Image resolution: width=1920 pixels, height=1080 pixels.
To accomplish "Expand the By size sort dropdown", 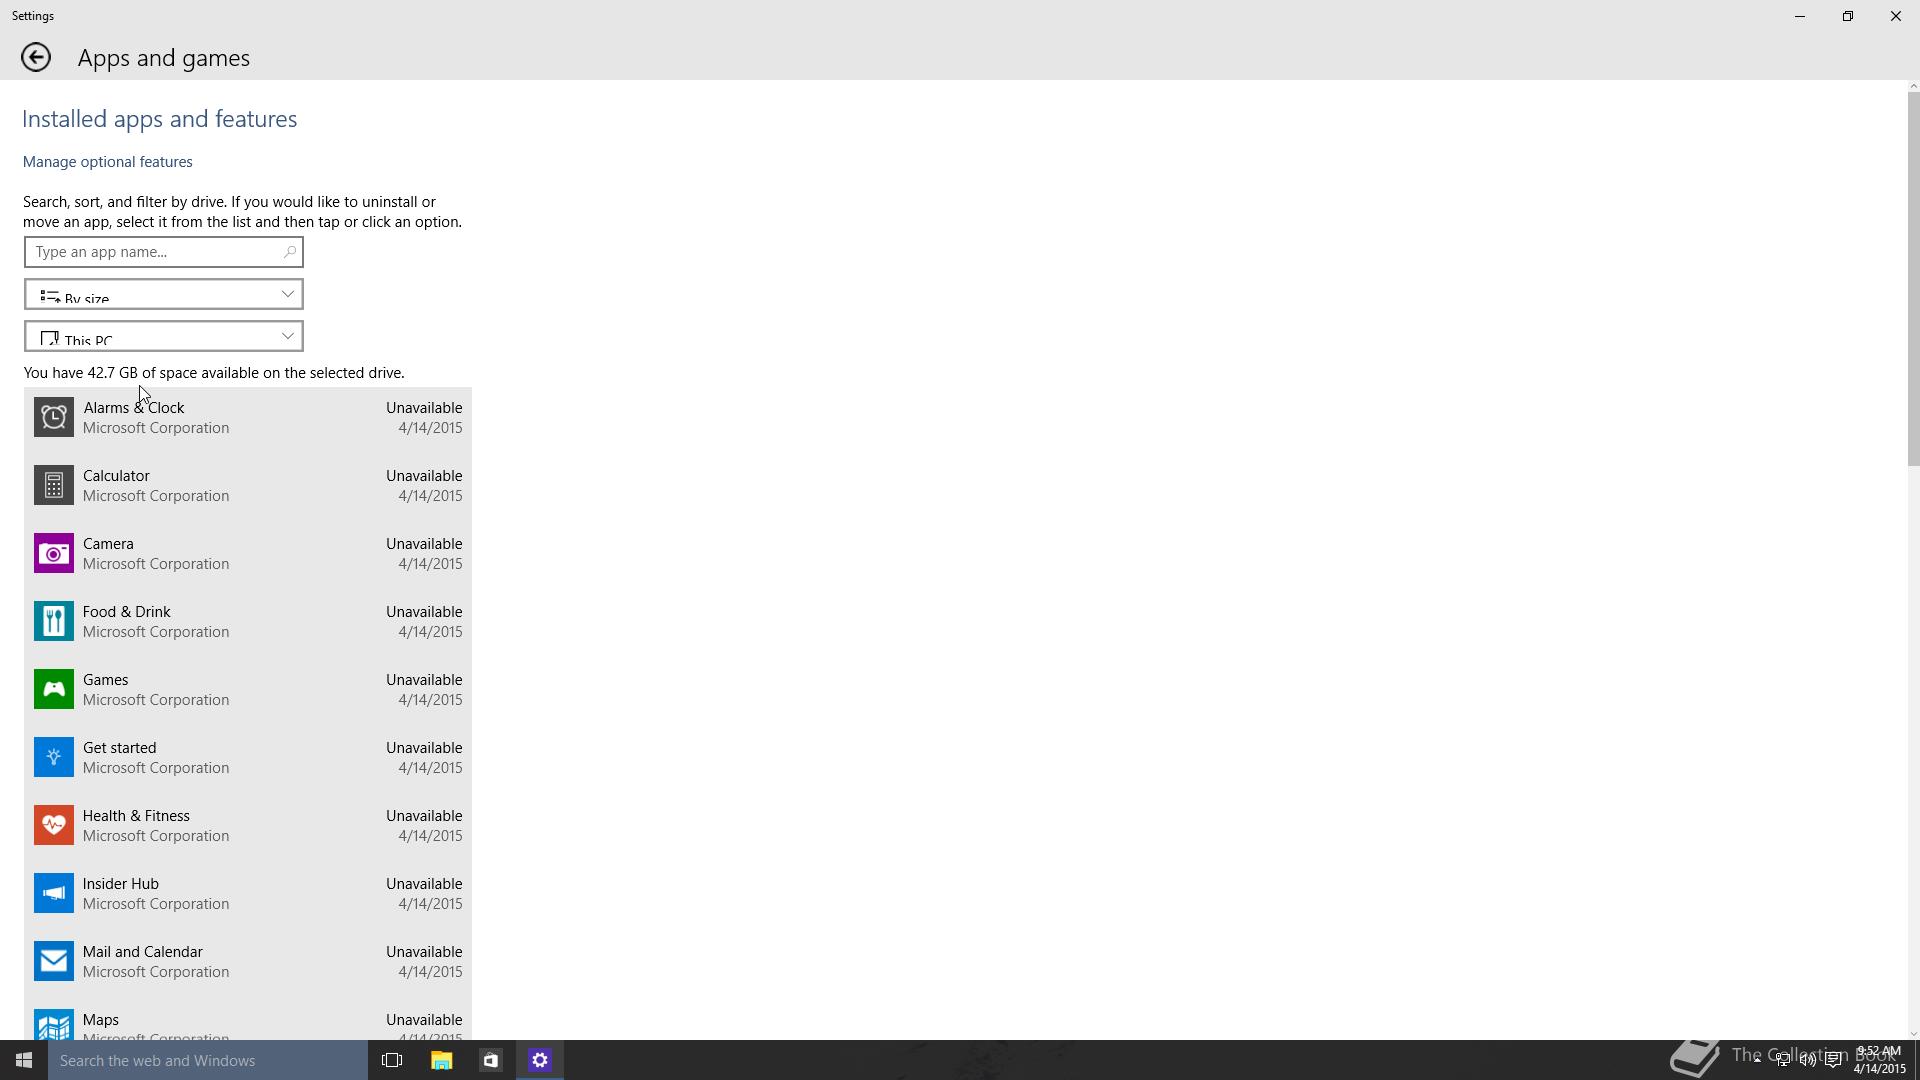I will 164,294.
